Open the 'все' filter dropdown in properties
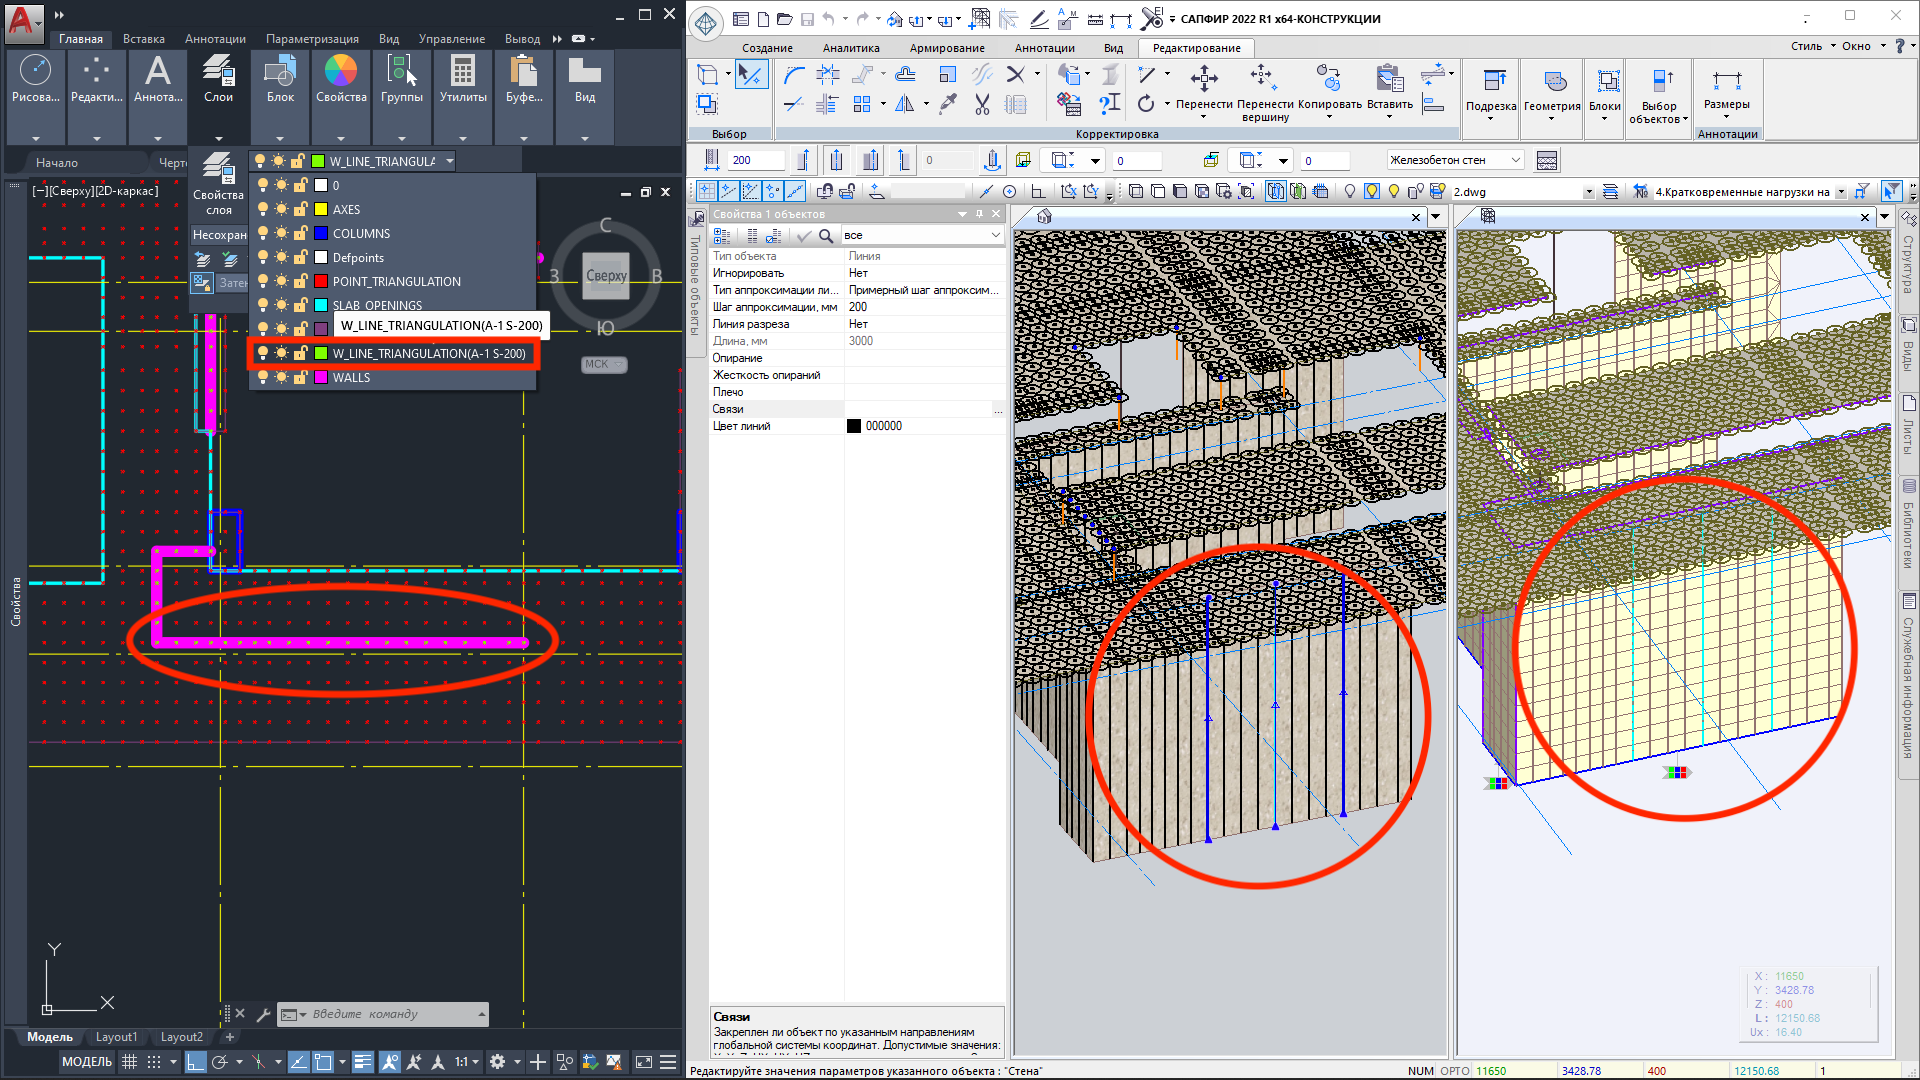Screen dimensions: 1920x1080 point(995,235)
